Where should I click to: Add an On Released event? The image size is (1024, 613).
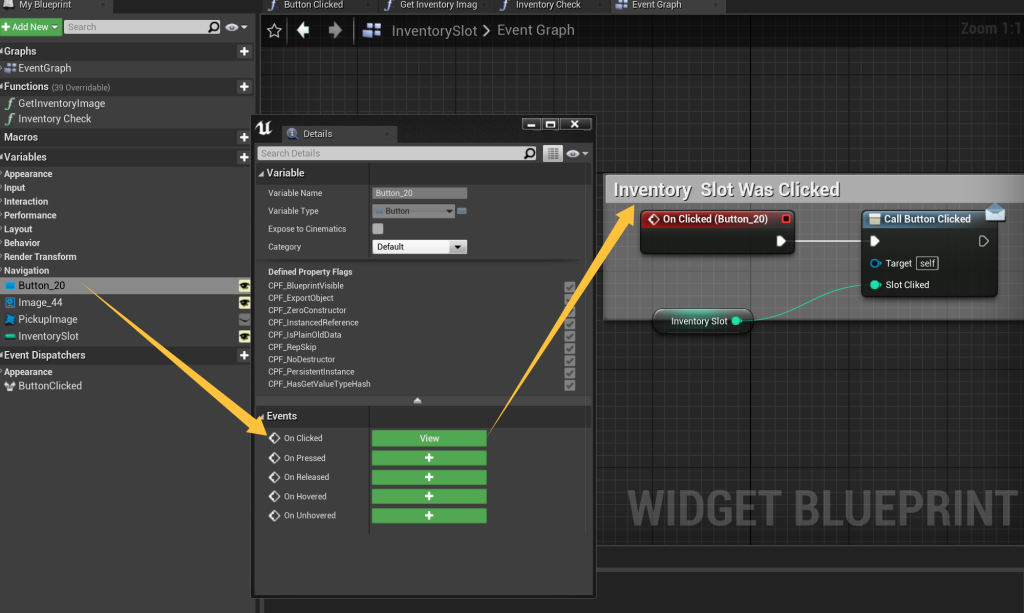tap(429, 477)
